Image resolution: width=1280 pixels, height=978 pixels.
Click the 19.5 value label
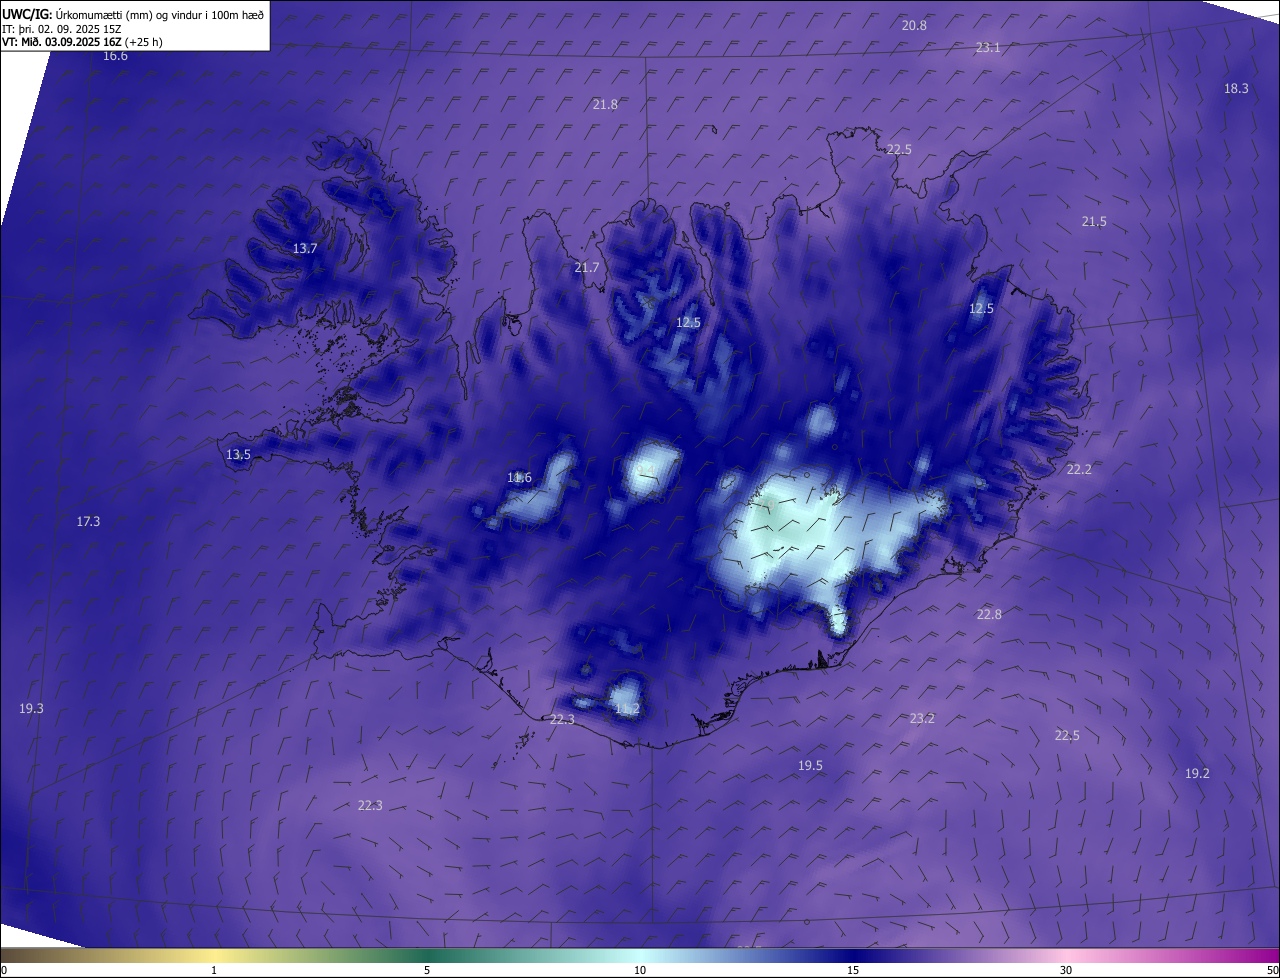[x=810, y=765]
